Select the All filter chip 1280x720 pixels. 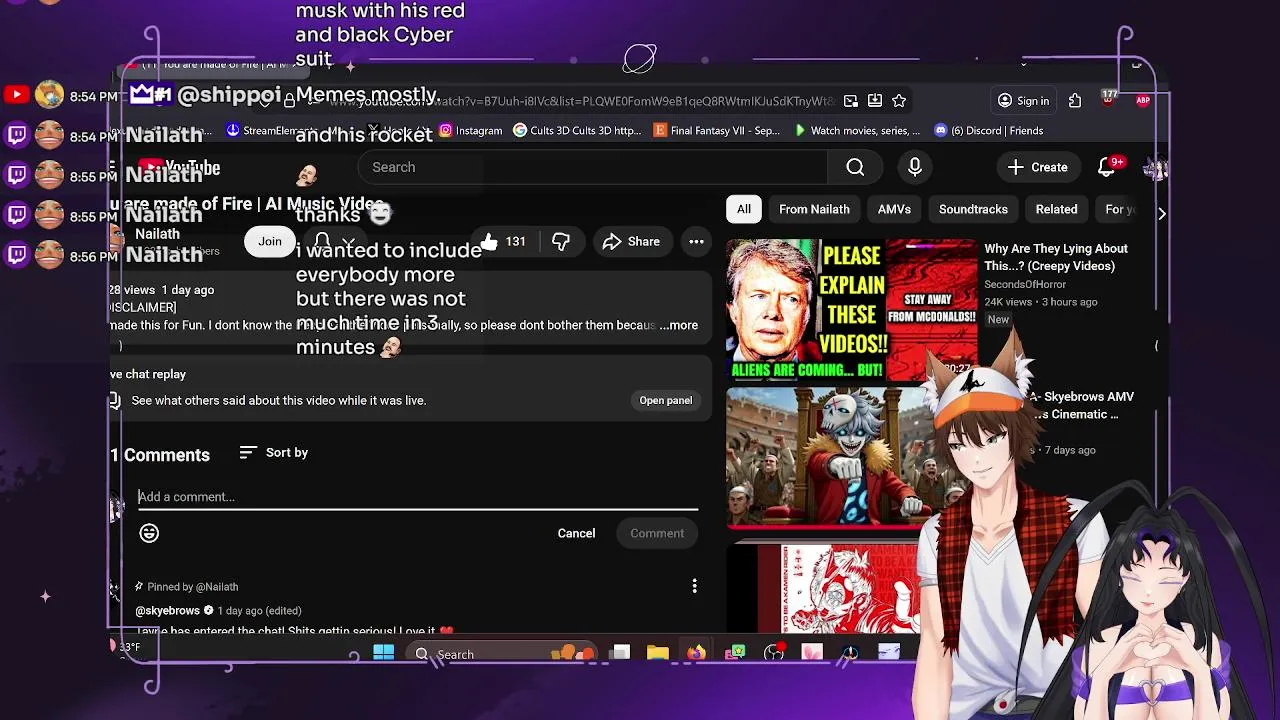coord(744,209)
